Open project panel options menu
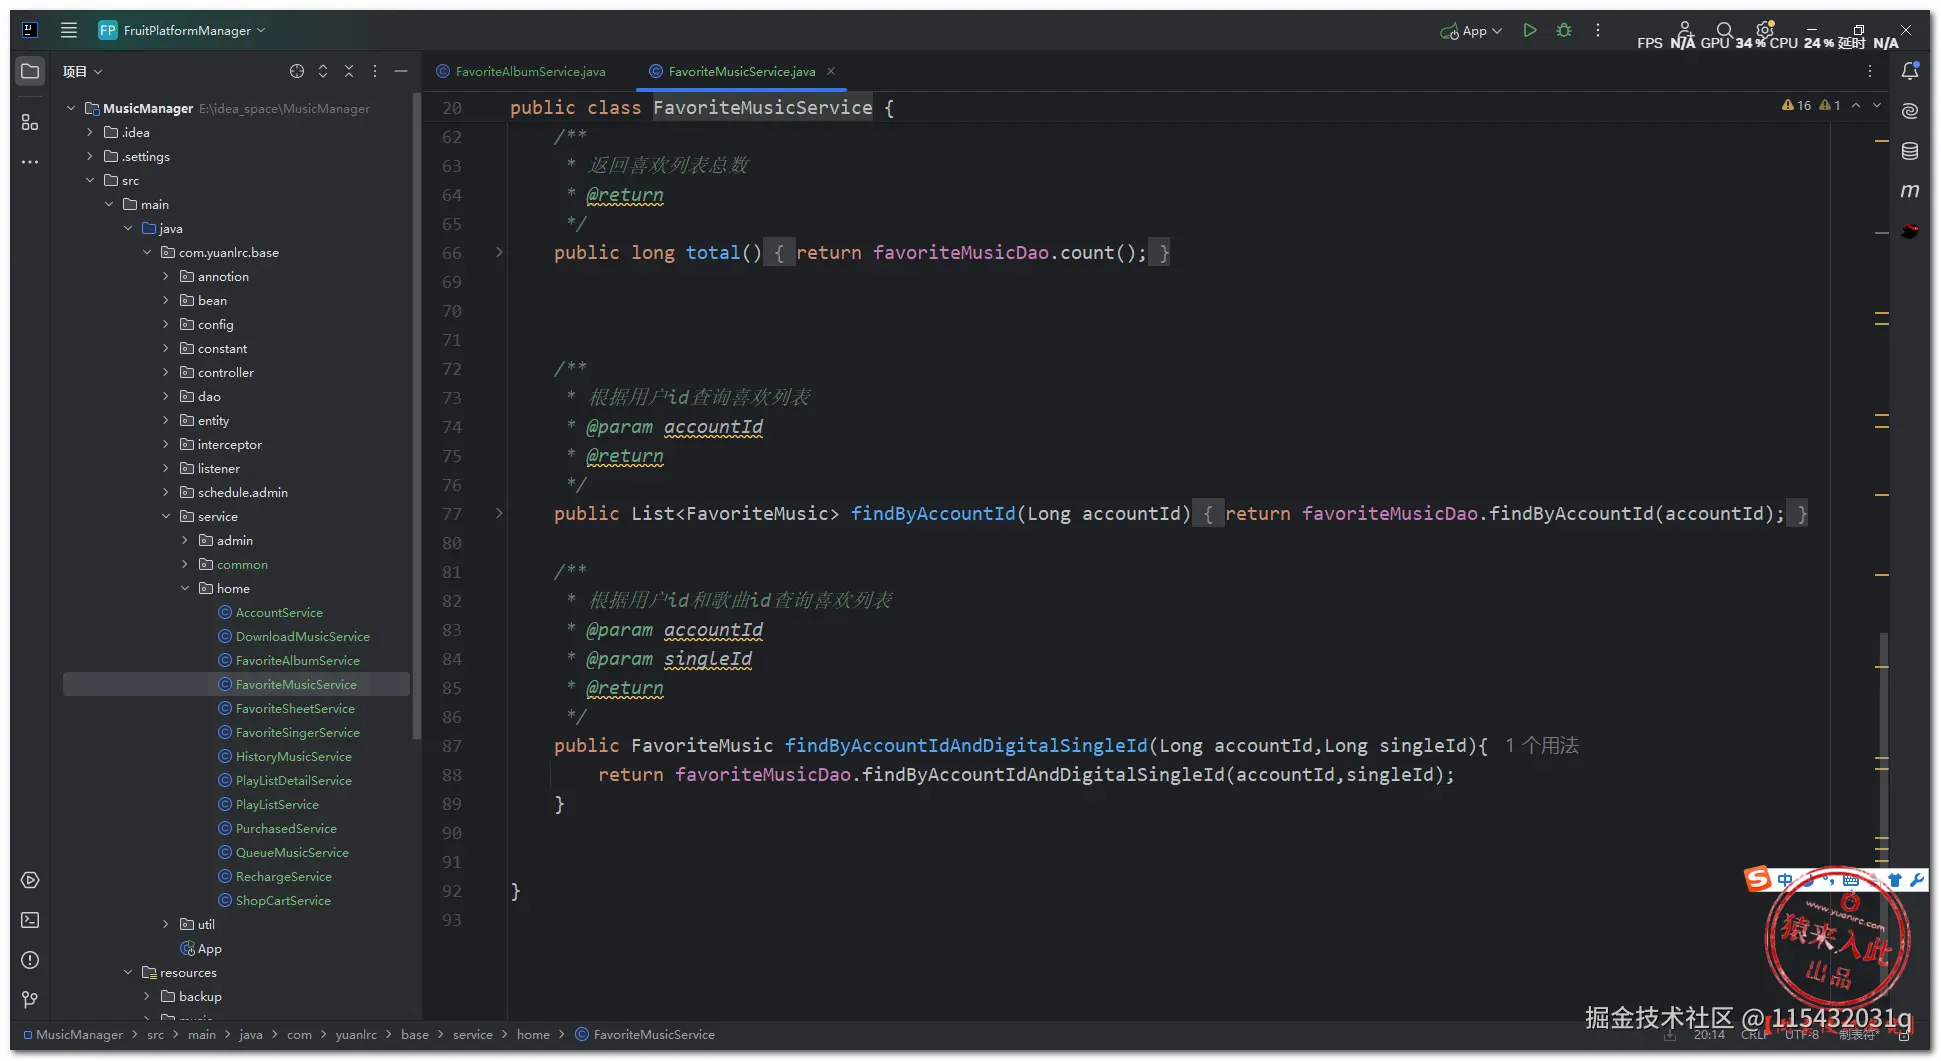Image resolution: width=1941 pixels, height=1061 pixels. (375, 71)
